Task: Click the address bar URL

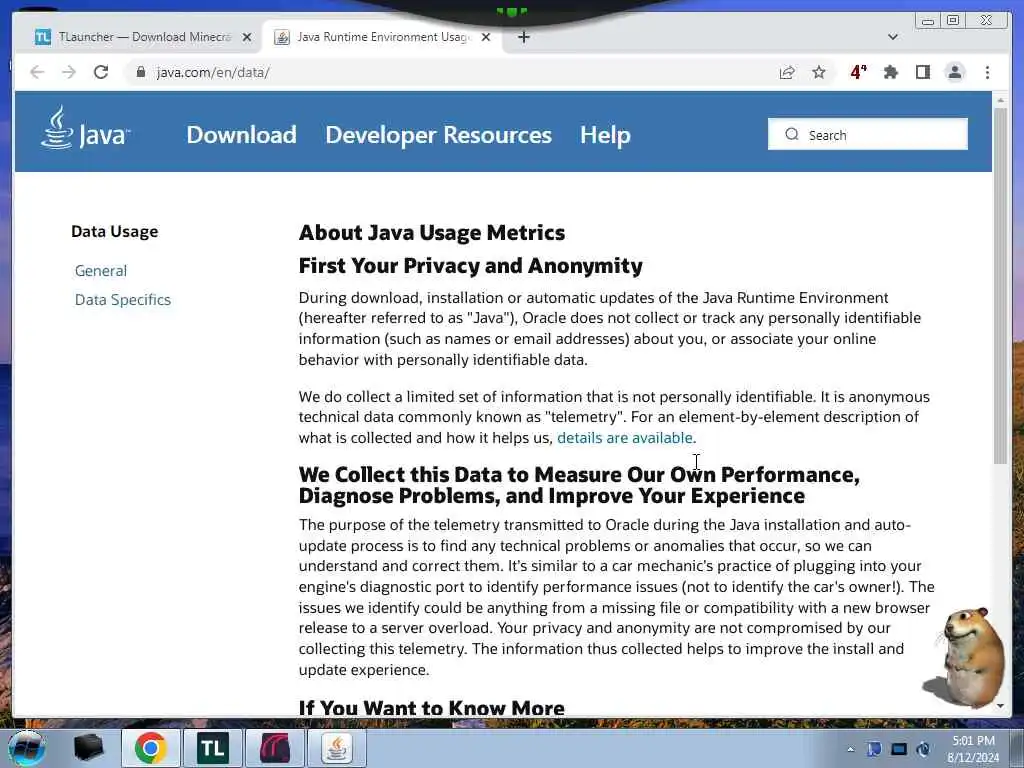Action: (x=213, y=72)
